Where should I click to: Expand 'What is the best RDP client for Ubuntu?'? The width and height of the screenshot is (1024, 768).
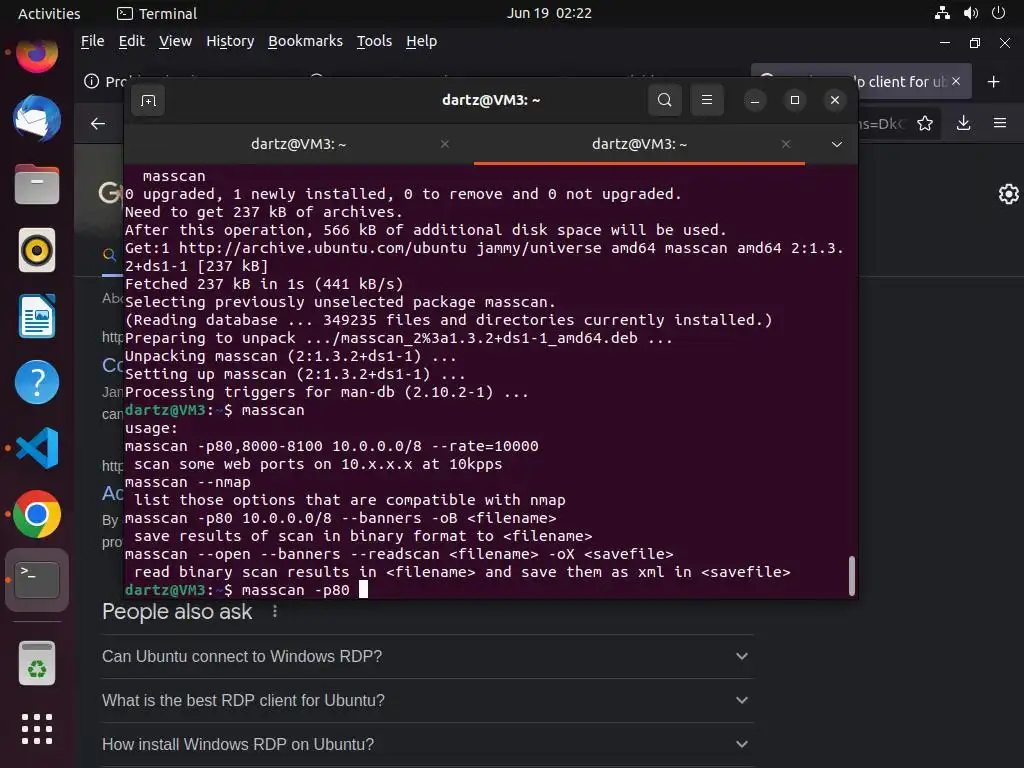[427, 700]
